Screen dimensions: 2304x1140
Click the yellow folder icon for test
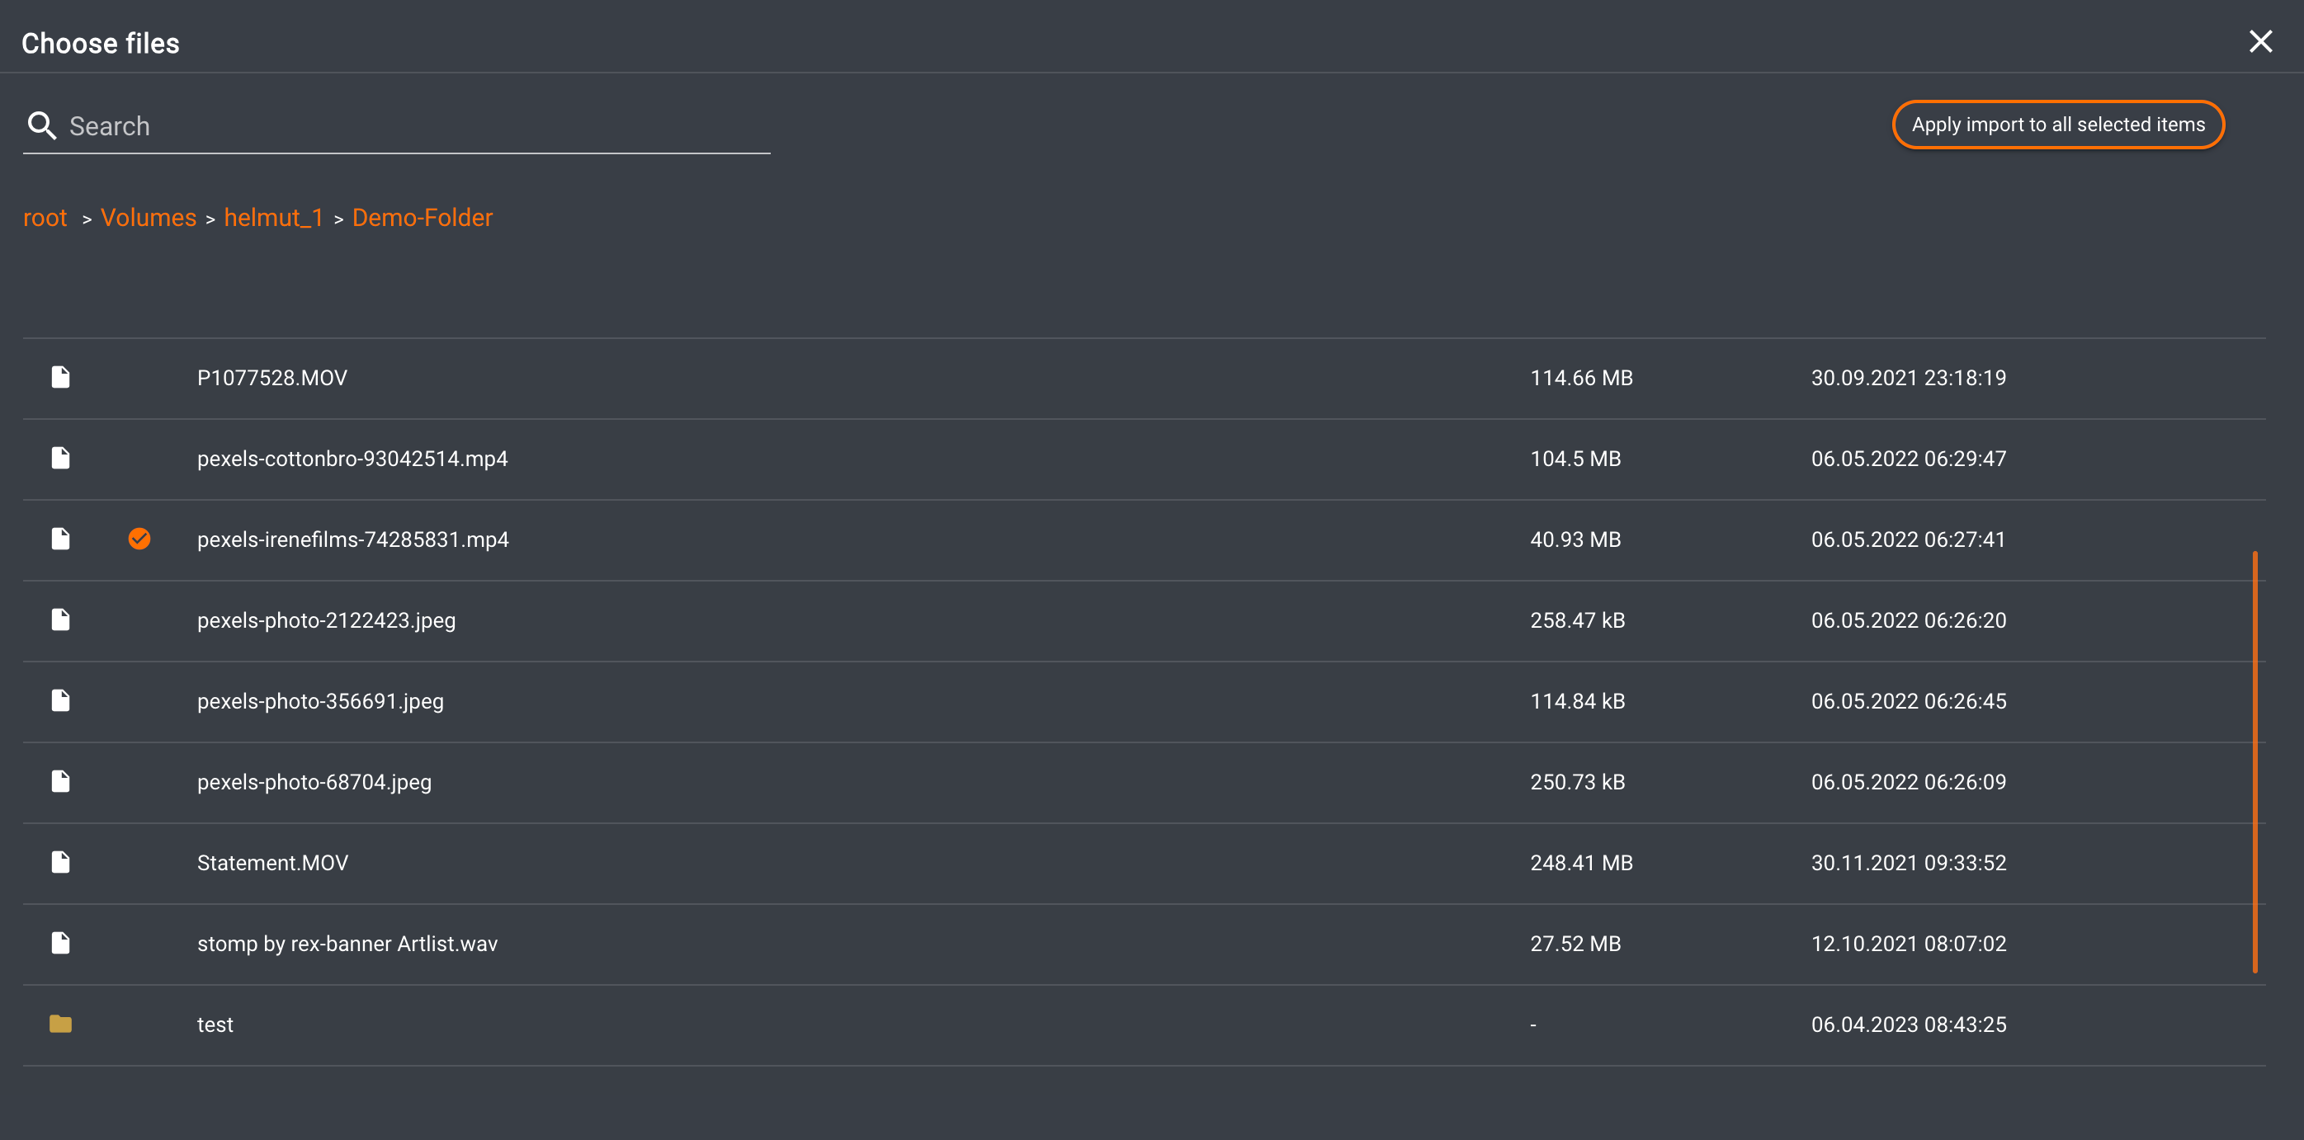pos(61,1024)
